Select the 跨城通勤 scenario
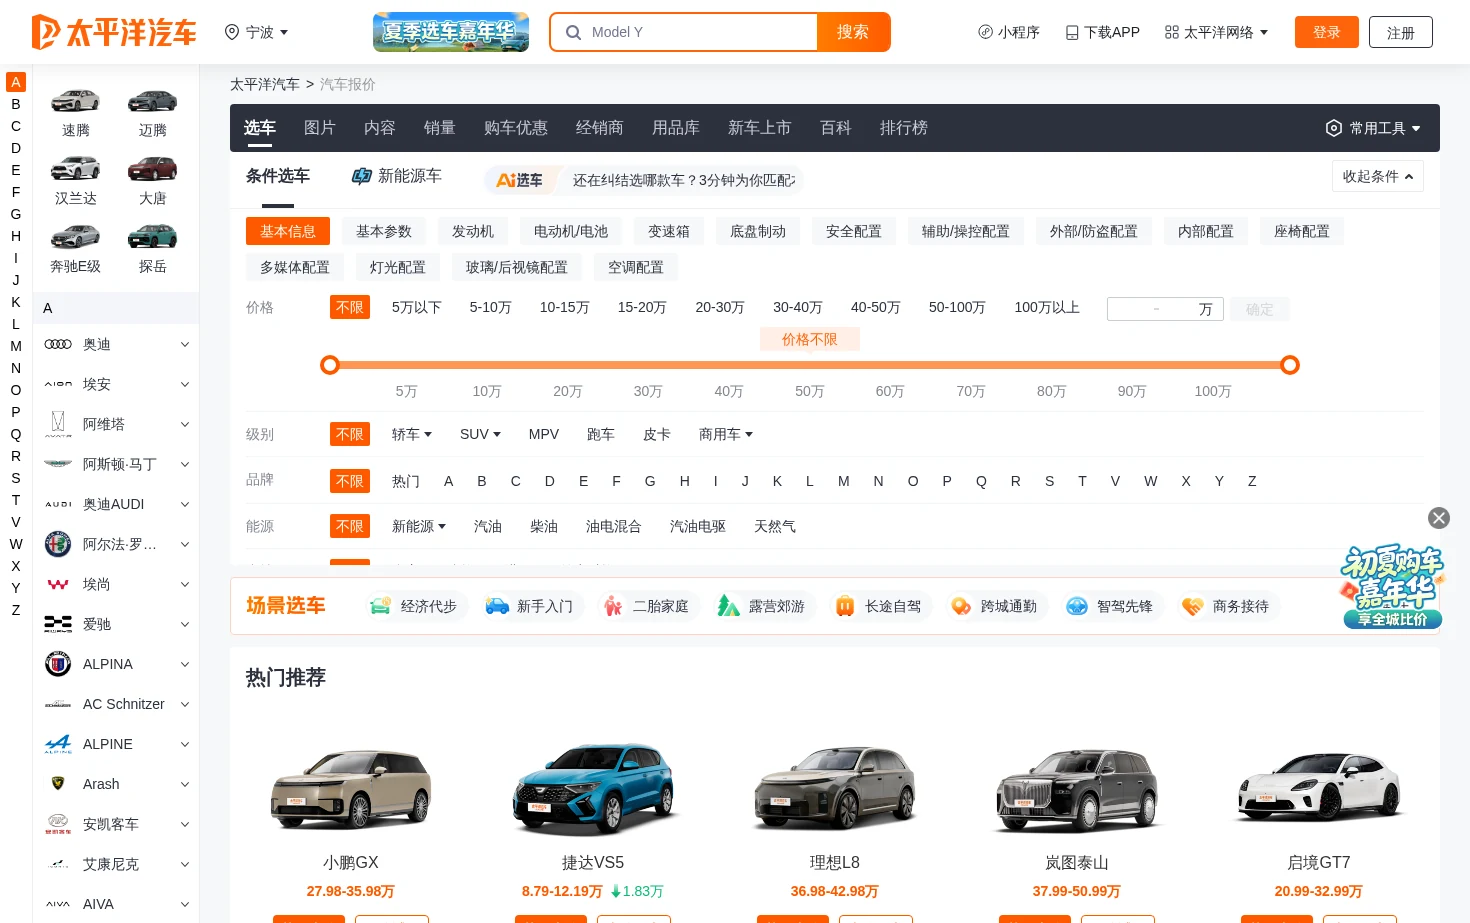This screenshot has height=923, width=1470. pos(993,606)
